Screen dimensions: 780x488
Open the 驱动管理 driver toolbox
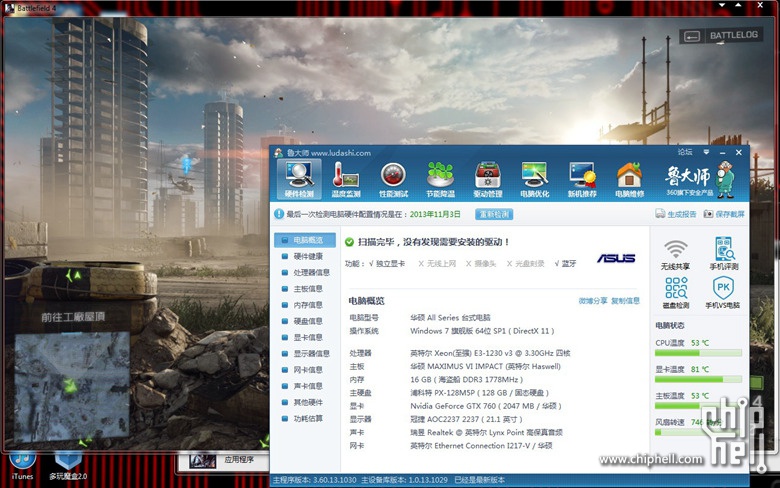[488, 179]
